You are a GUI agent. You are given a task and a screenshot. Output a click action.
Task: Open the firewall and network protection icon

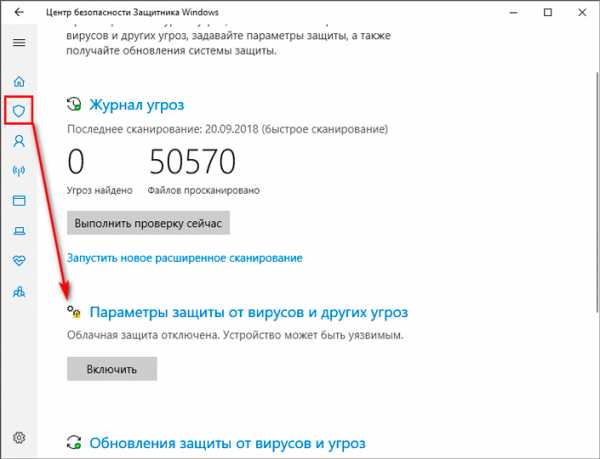pyautogui.click(x=19, y=171)
